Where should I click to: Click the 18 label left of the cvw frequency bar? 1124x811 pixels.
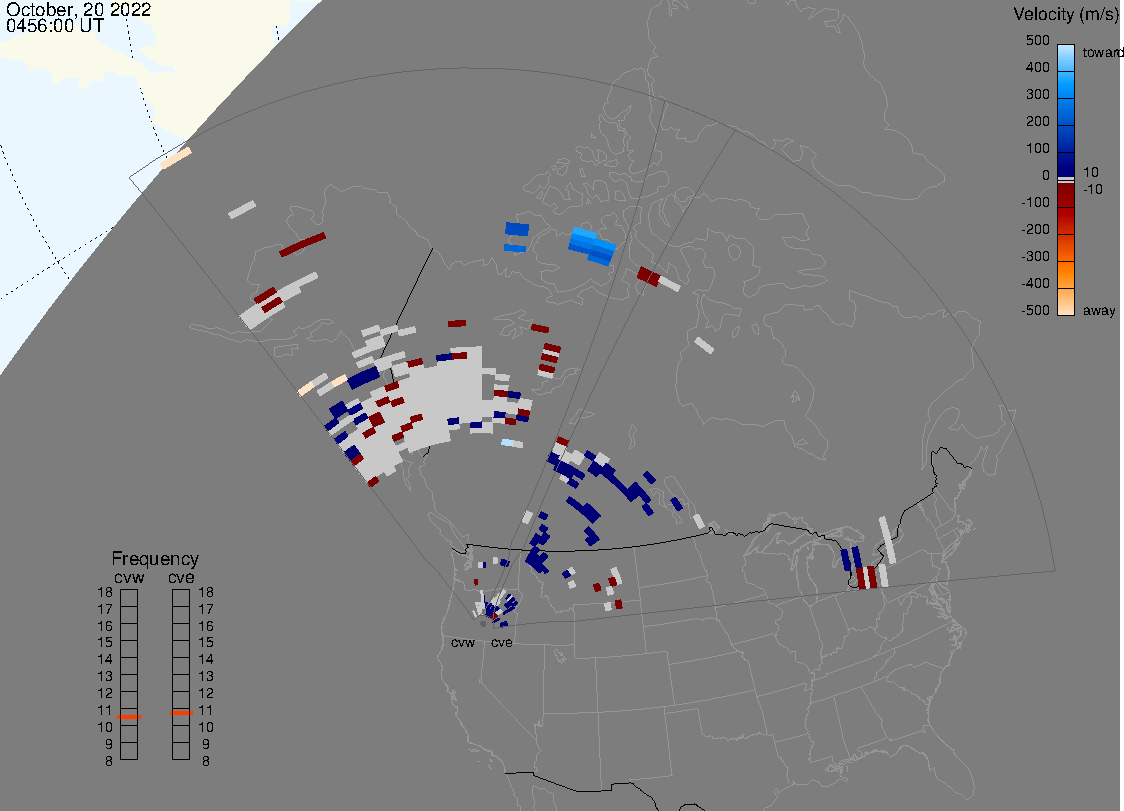(x=105, y=592)
